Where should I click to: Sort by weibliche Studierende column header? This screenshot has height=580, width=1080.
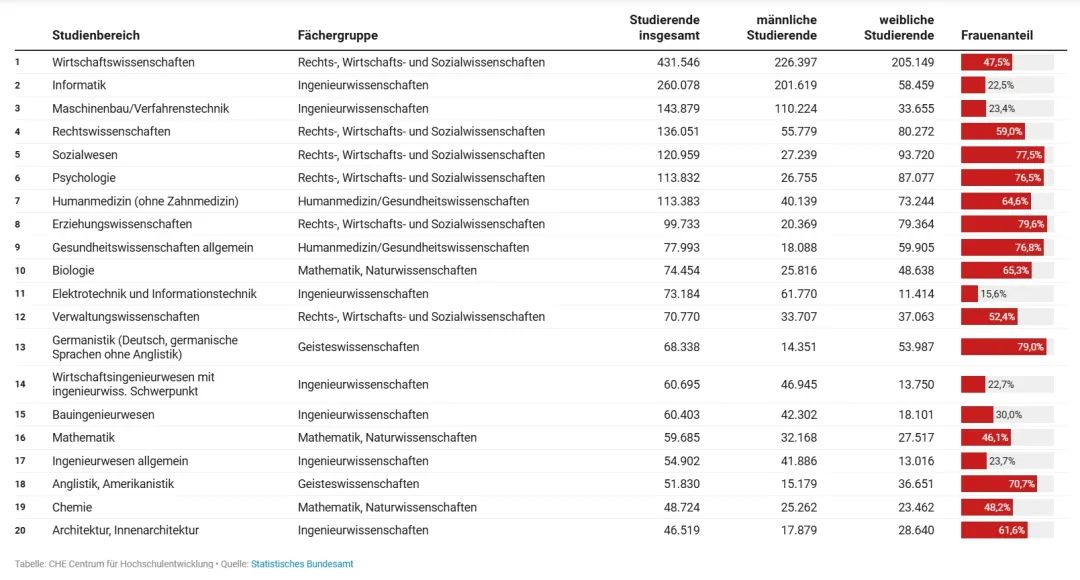(x=899, y=28)
